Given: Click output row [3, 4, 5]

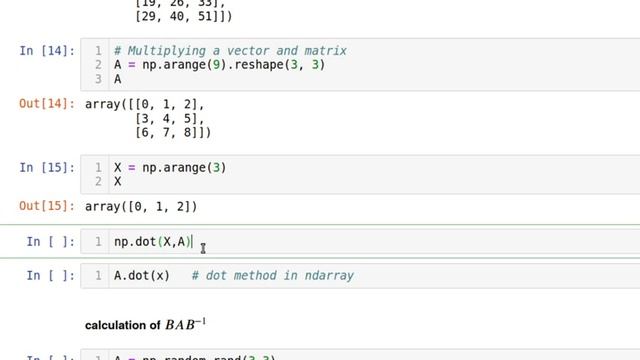Looking at the screenshot, I should [169, 118].
